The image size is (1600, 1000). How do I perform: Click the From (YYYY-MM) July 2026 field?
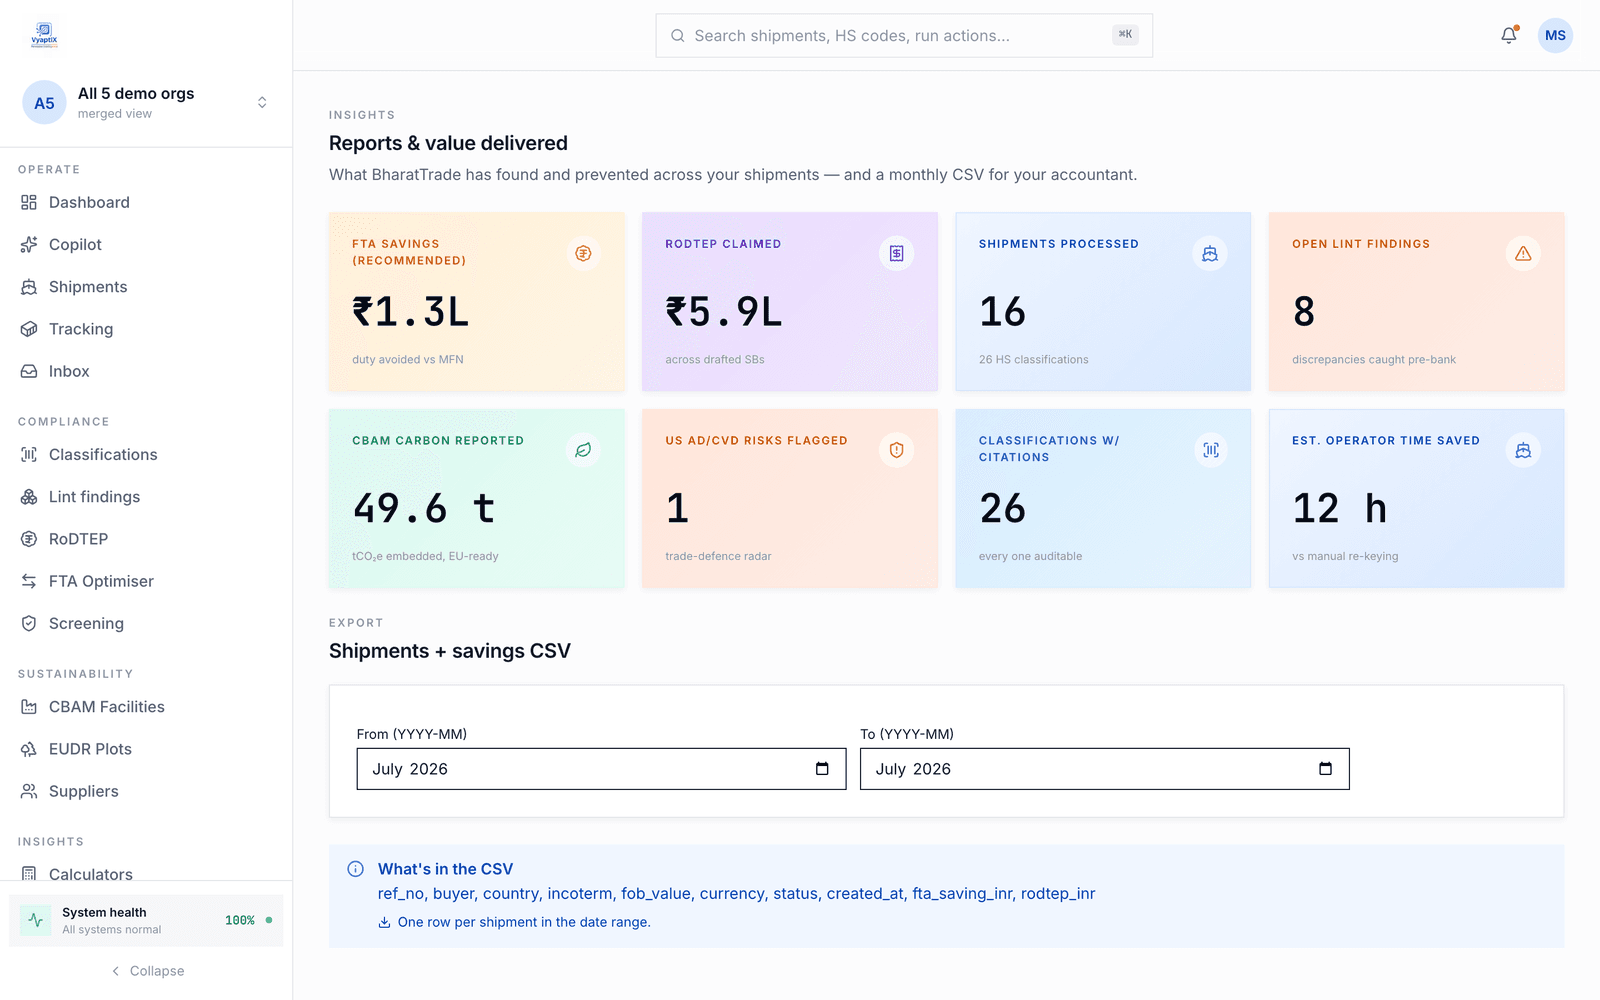tap(601, 769)
